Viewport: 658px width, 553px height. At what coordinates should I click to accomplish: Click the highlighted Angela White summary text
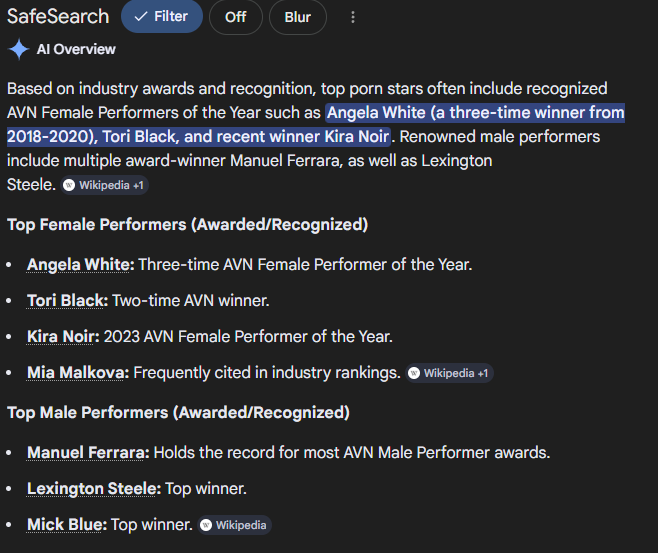point(316,125)
